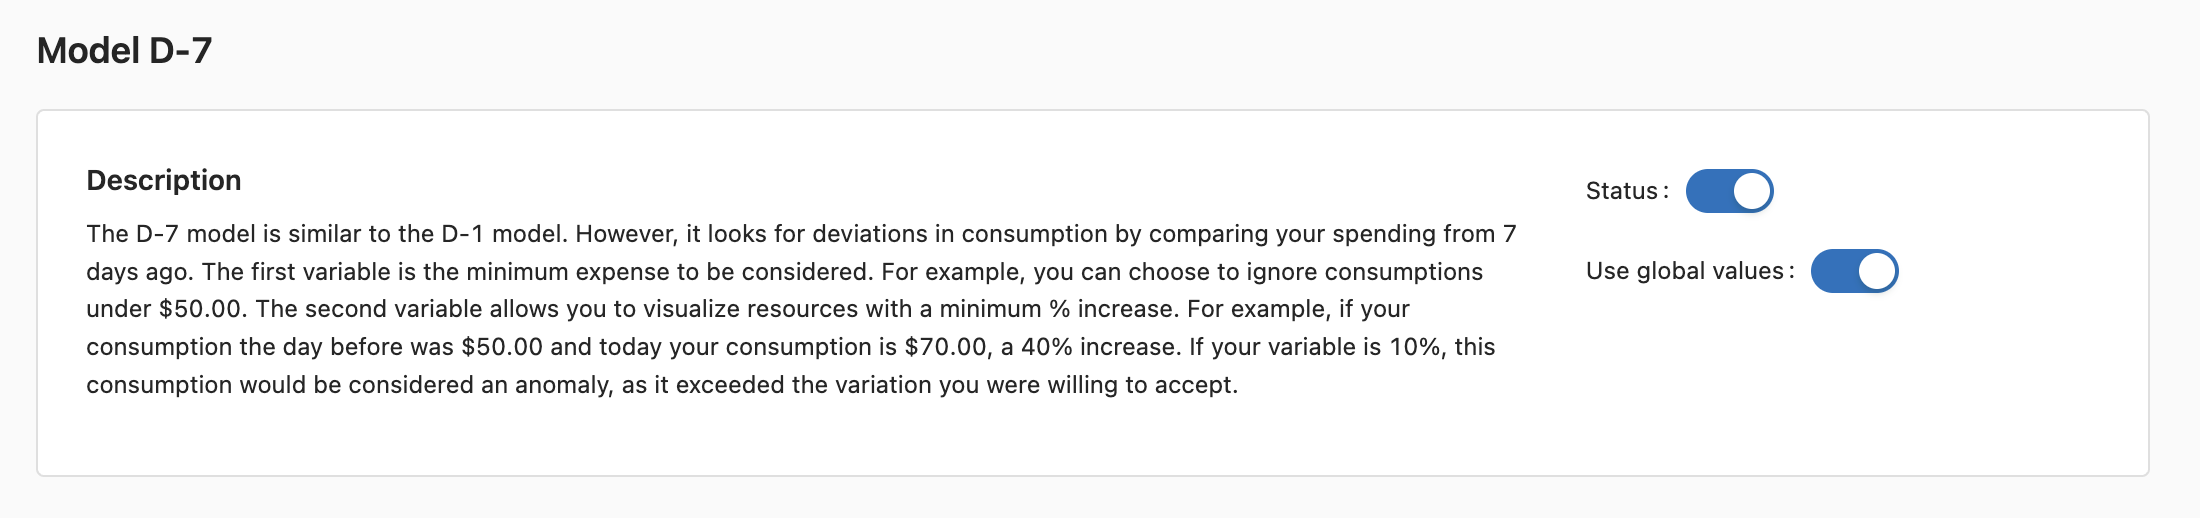Click the words 'D-1 model' in the description
2200x518 pixels.
pyautogui.click(x=503, y=234)
